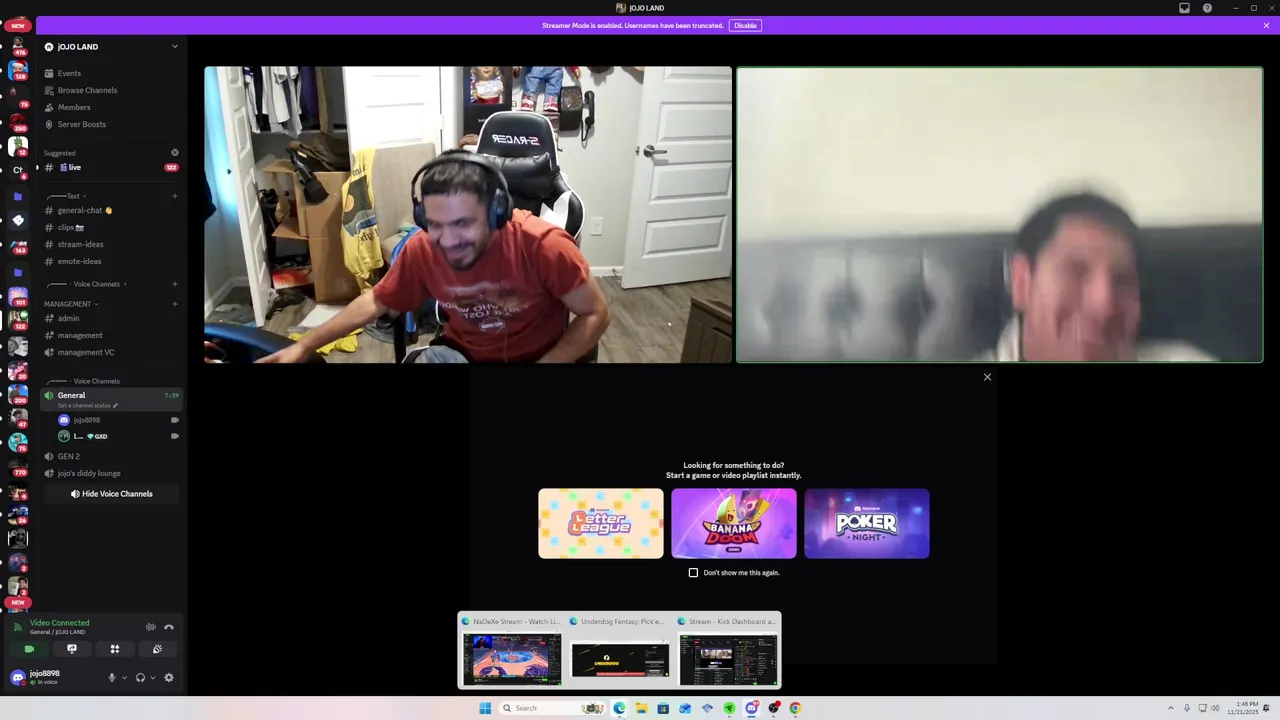The height and width of the screenshot is (720, 1280).
Task: Open the admin channel
Action: [110, 318]
